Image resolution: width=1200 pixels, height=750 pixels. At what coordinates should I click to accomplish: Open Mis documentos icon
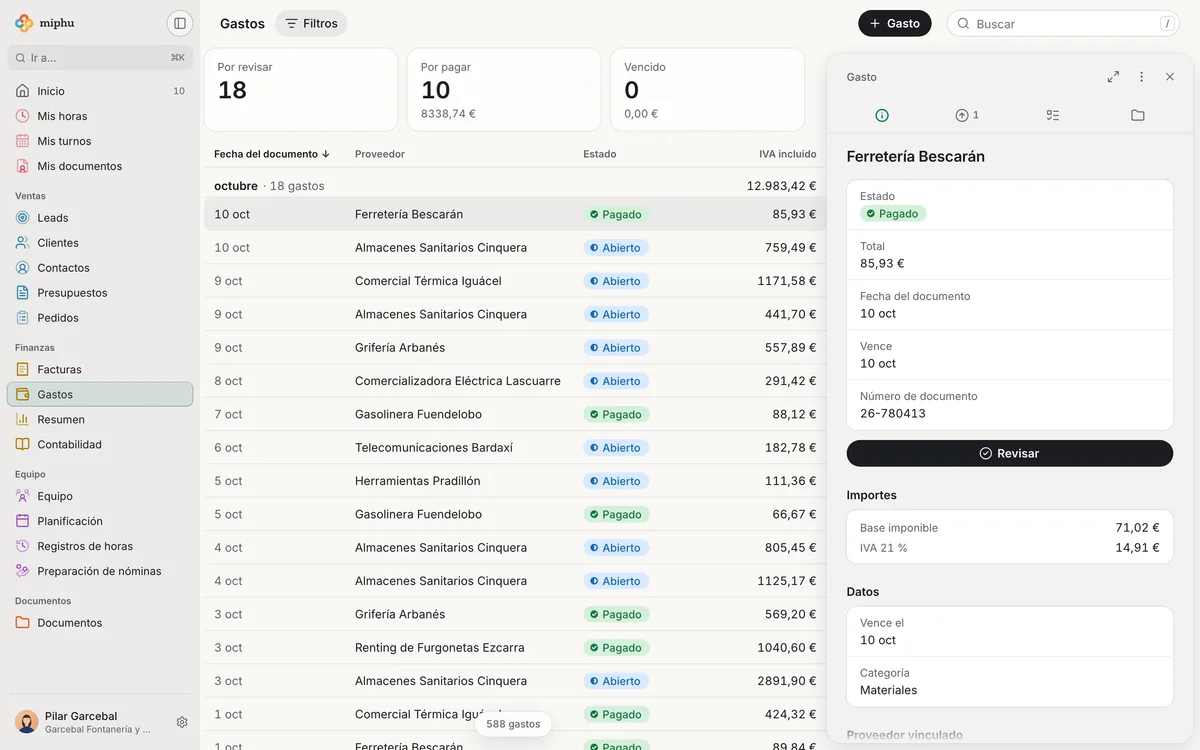23,166
